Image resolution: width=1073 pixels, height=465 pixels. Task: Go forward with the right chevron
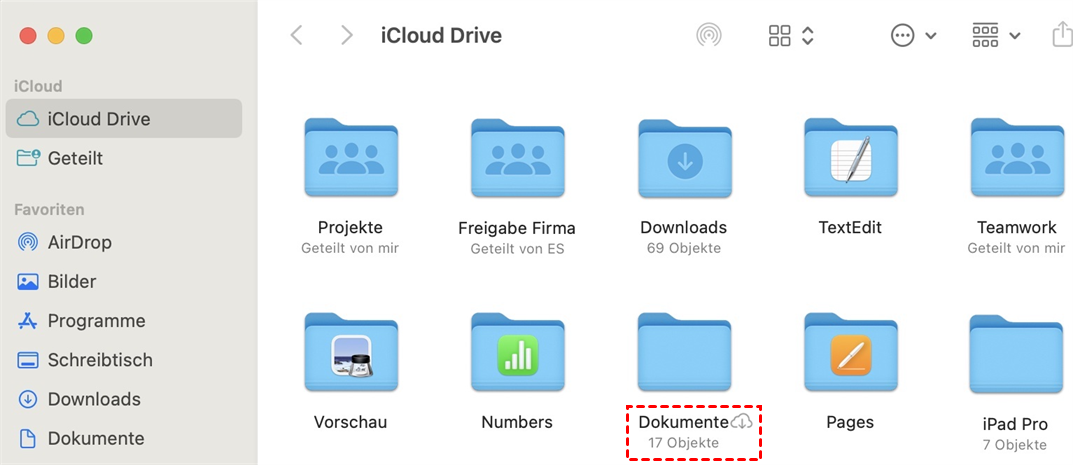[x=347, y=36]
